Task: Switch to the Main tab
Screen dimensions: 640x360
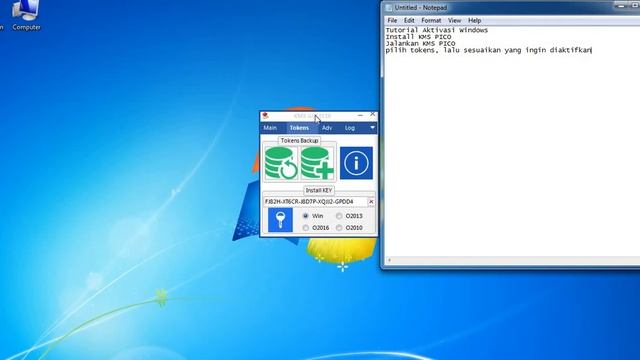Action: pyautogui.click(x=270, y=128)
